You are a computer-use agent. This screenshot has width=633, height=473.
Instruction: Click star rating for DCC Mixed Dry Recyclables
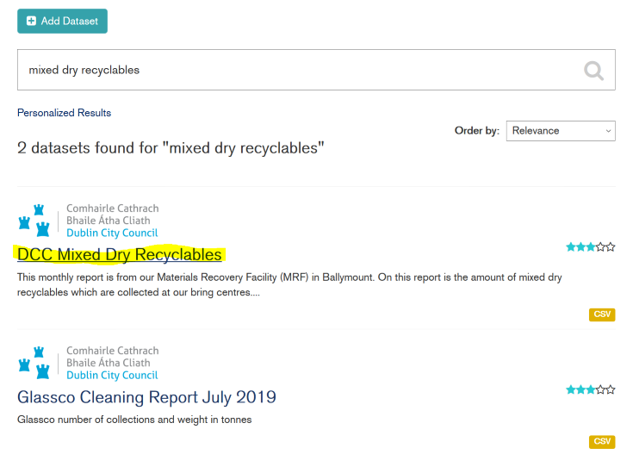point(590,247)
